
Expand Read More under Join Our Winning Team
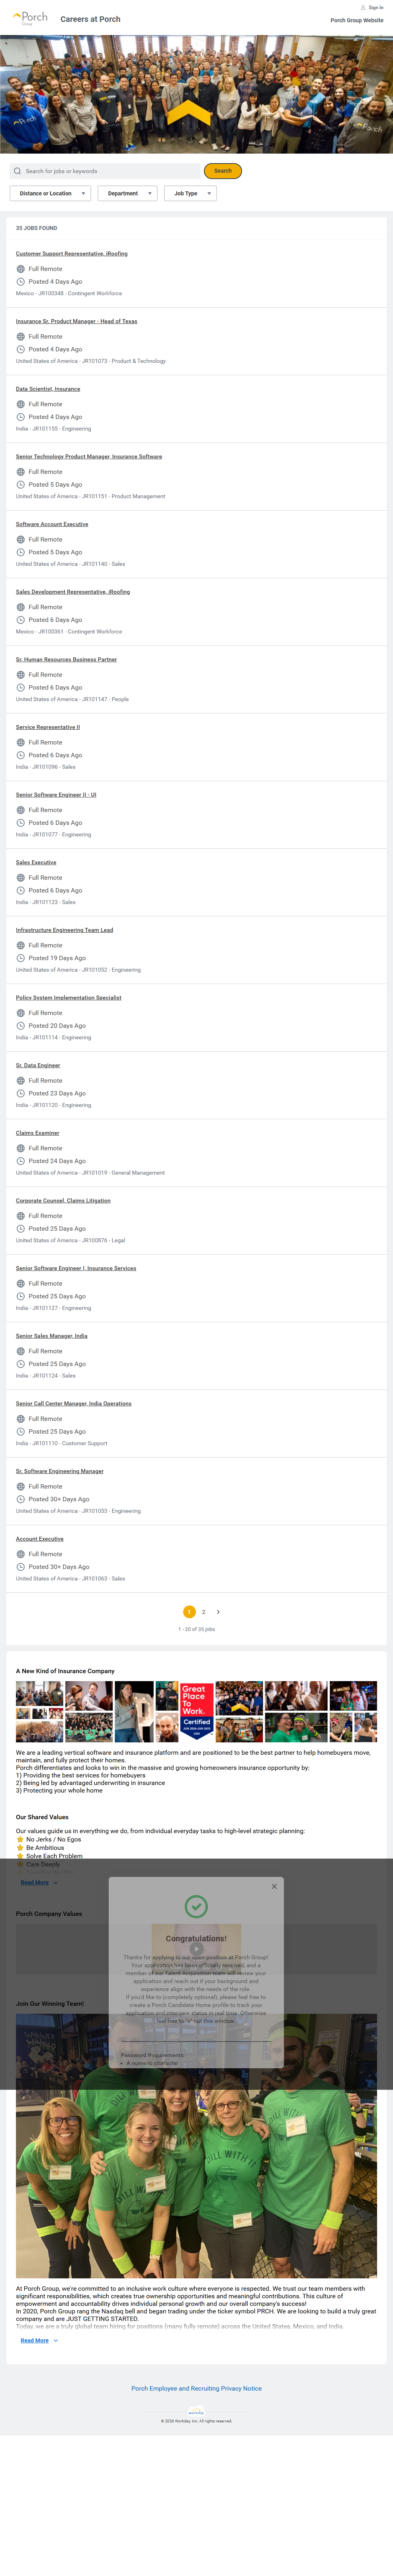[x=38, y=2341]
